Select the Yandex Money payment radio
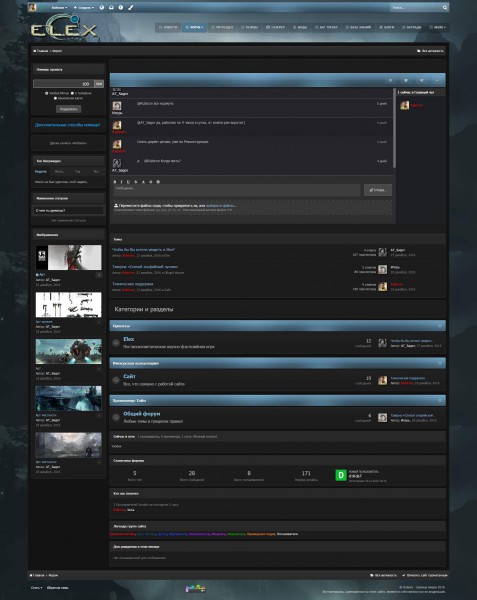 click(47, 93)
